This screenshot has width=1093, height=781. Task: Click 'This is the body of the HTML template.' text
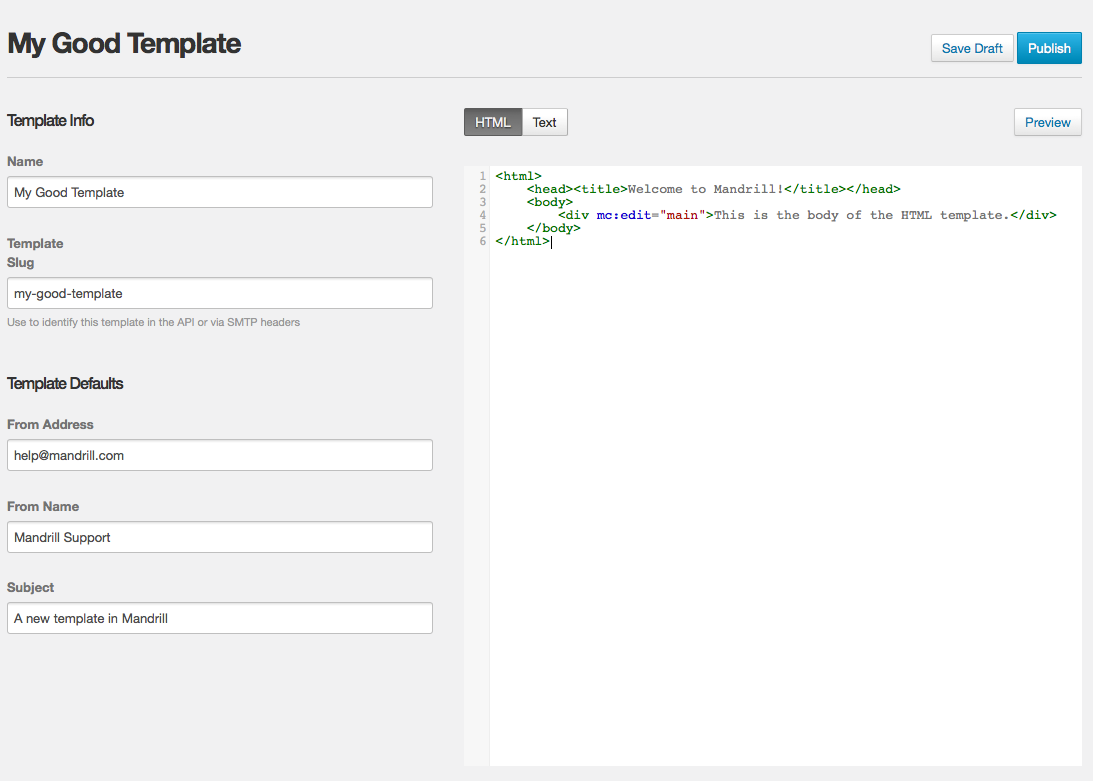tap(862, 215)
